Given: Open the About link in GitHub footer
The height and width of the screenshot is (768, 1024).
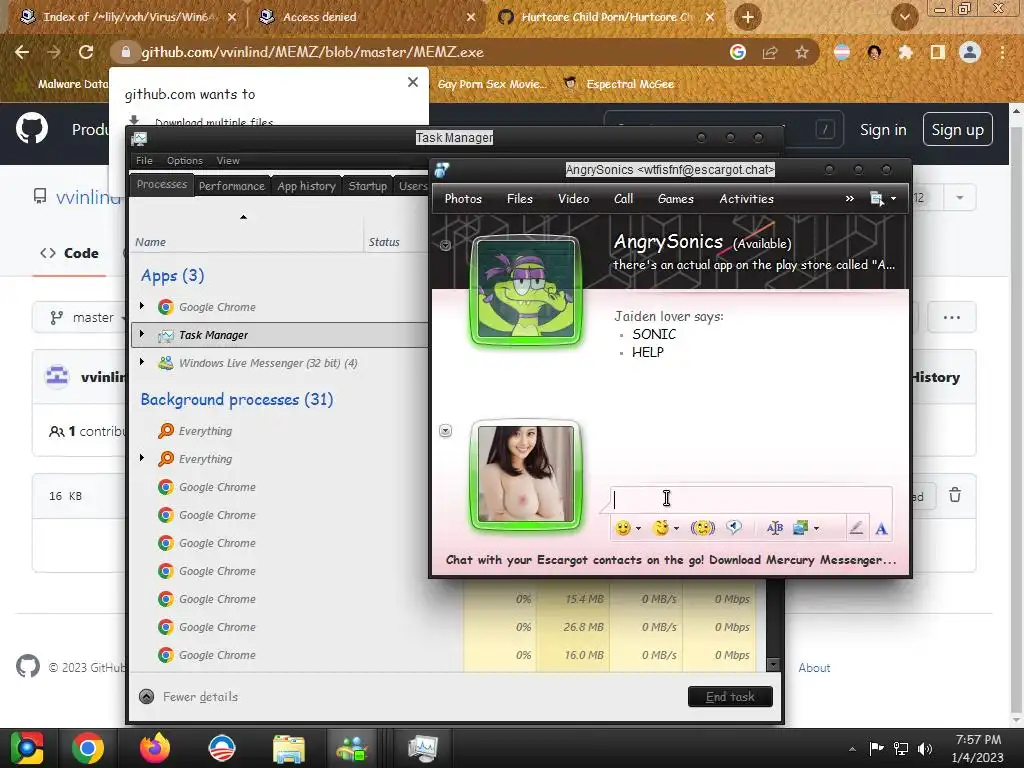Looking at the screenshot, I should point(814,668).
